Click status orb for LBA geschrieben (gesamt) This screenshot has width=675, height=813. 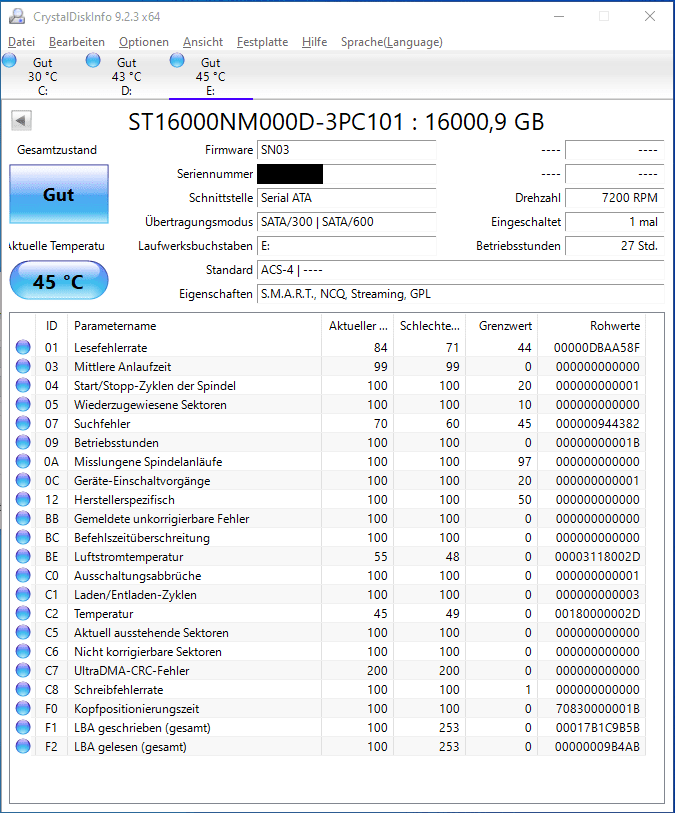23,727
